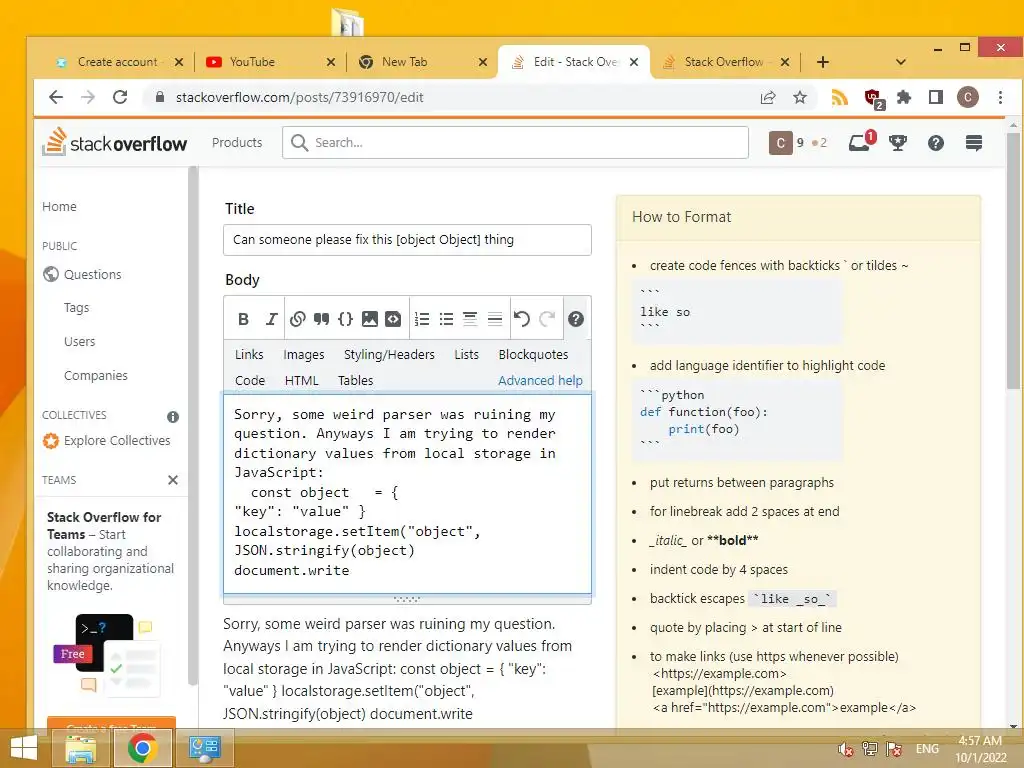
Task: Open the Products menu
Action: pos(236,142)
